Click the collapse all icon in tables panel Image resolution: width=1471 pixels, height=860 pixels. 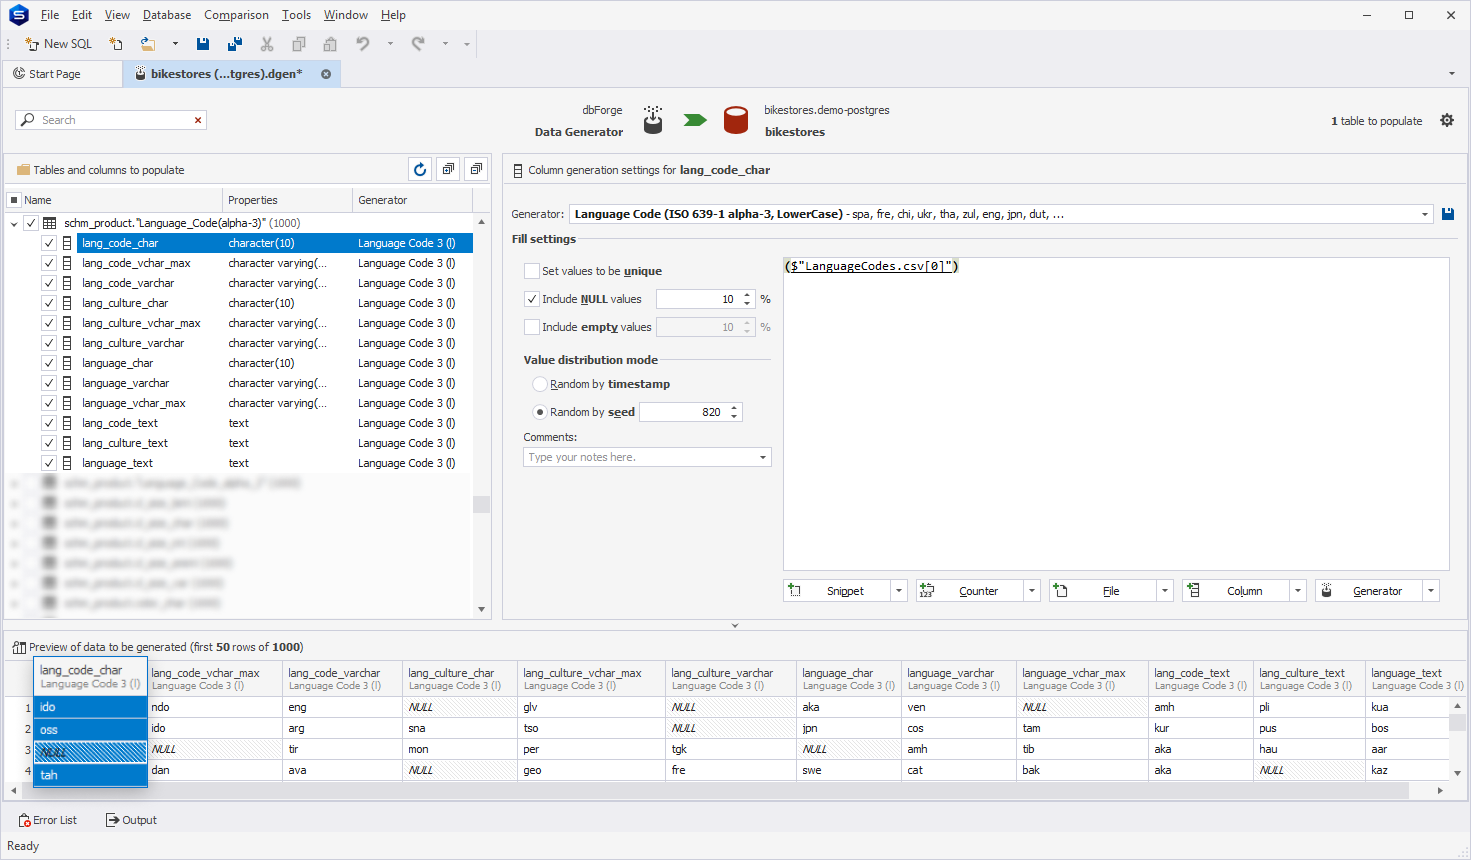[x=476, y=170]
